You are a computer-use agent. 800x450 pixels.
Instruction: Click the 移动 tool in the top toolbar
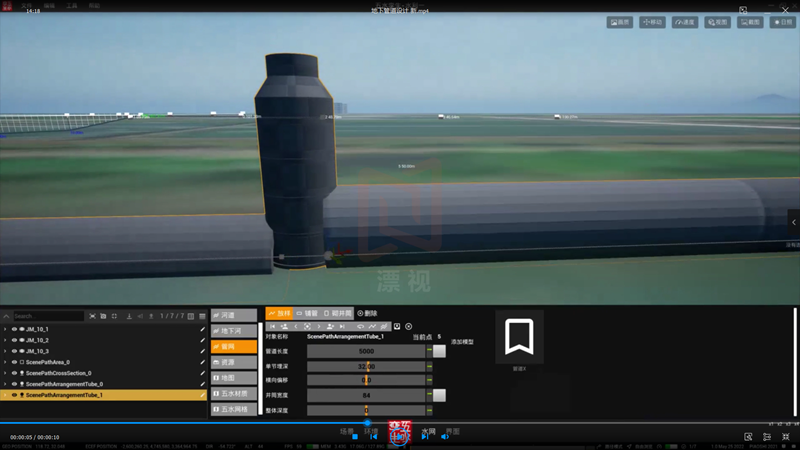[x=652, y=21]
